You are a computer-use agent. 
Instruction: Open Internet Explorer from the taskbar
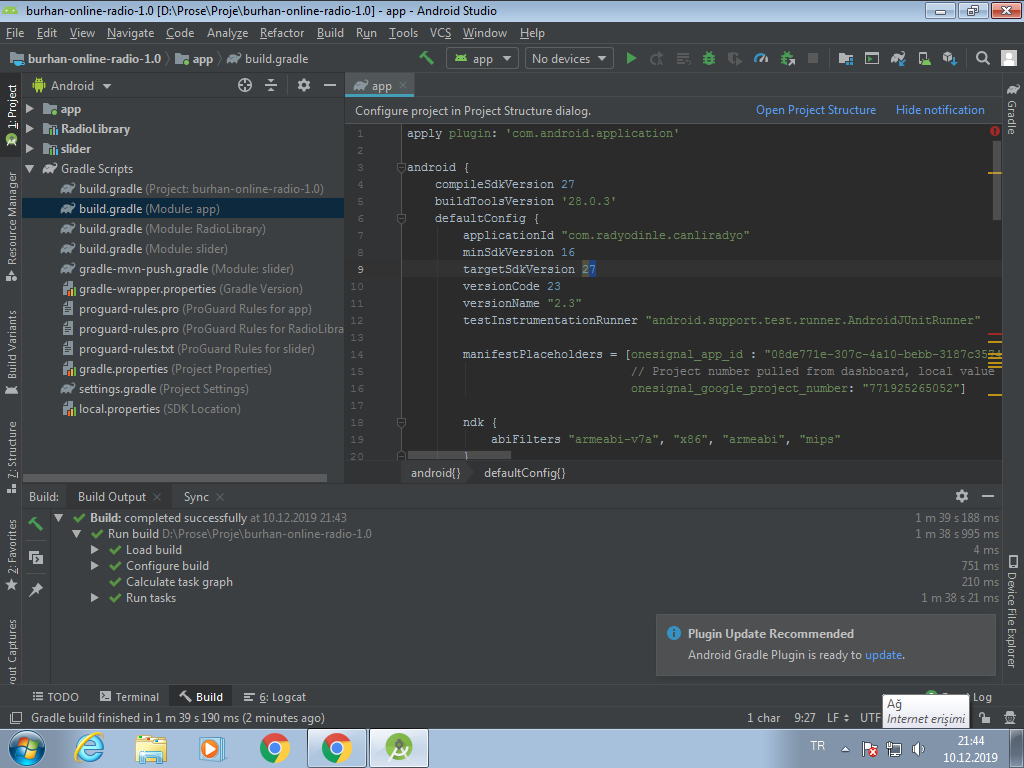coord(89,748)
